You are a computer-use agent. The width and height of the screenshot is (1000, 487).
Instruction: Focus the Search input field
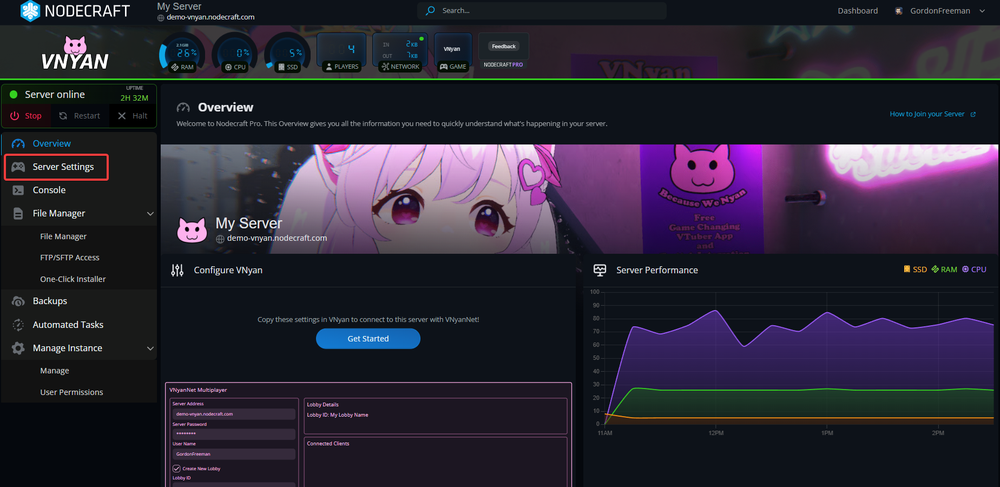[x=542, y=11]
